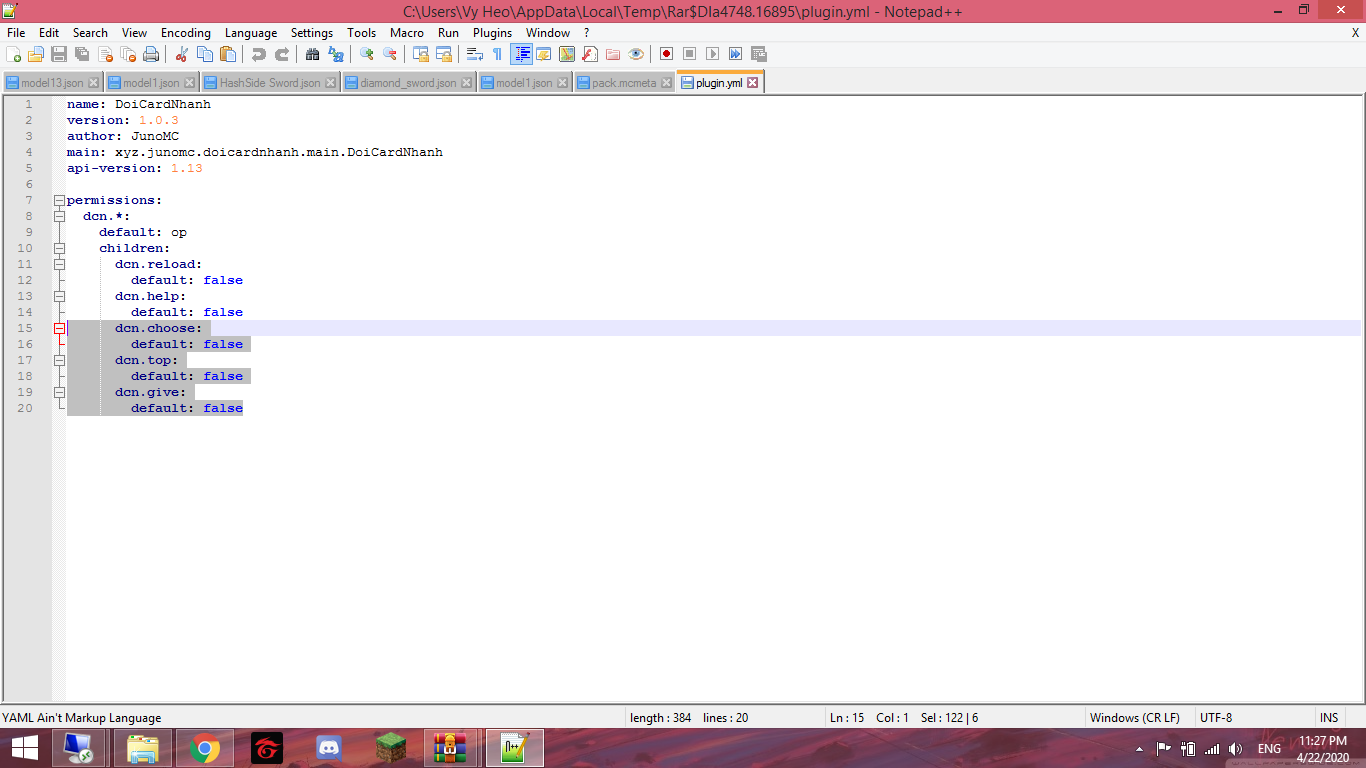This screenshot has height=768, width=1366.
Task: Switch to the model13.json tab
Action: (52, 83)
